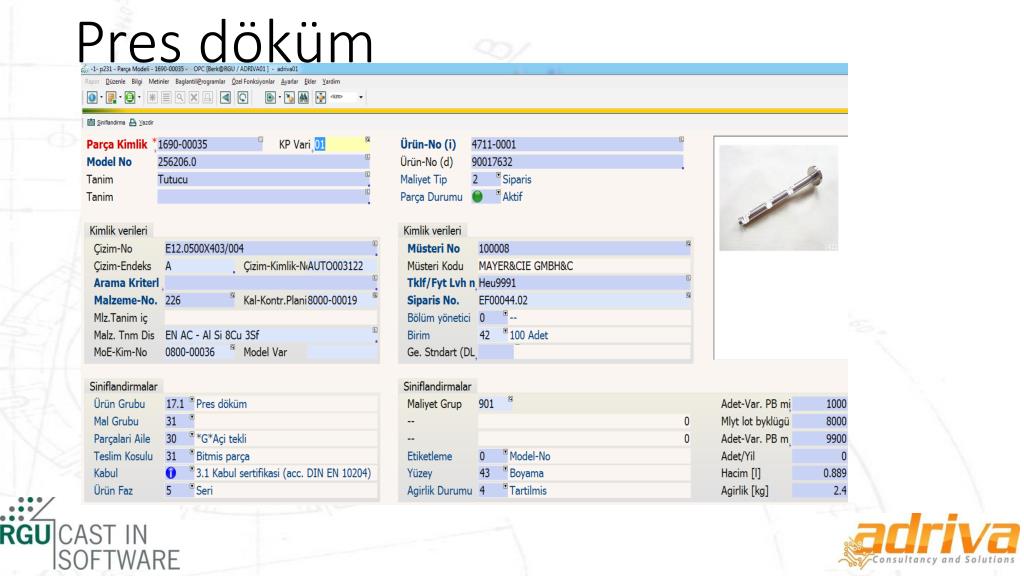Image resolution: width=1024 pixels, height=576 pixels.
Task: Open the Ekler menu
Action: click(x=310, y=82)
